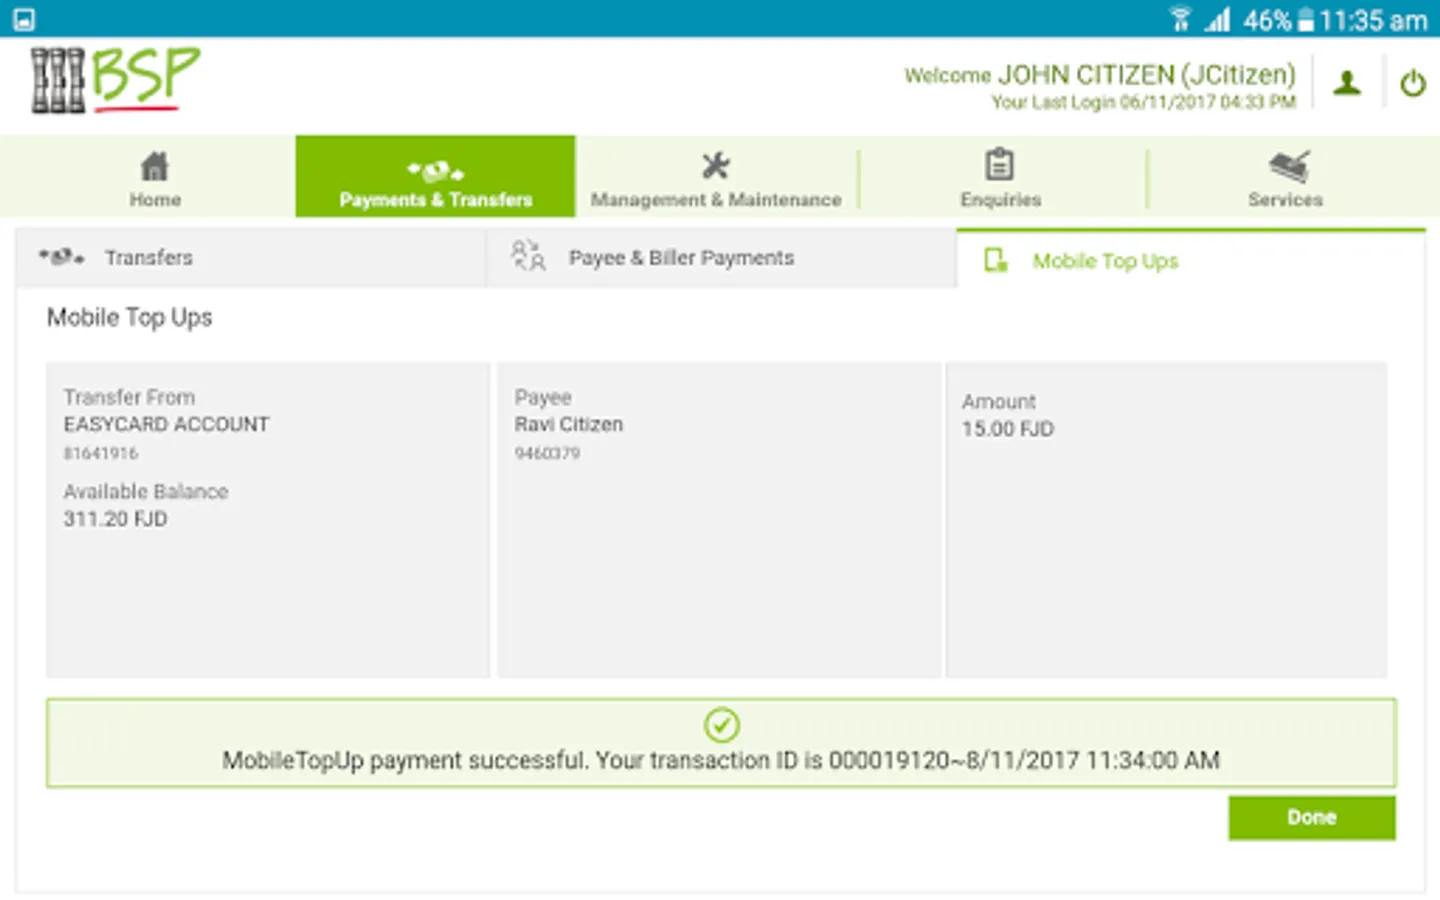Open Payments & Transfers menu label
This screenshot has height=900, width=1440.
tap(436, 200)
